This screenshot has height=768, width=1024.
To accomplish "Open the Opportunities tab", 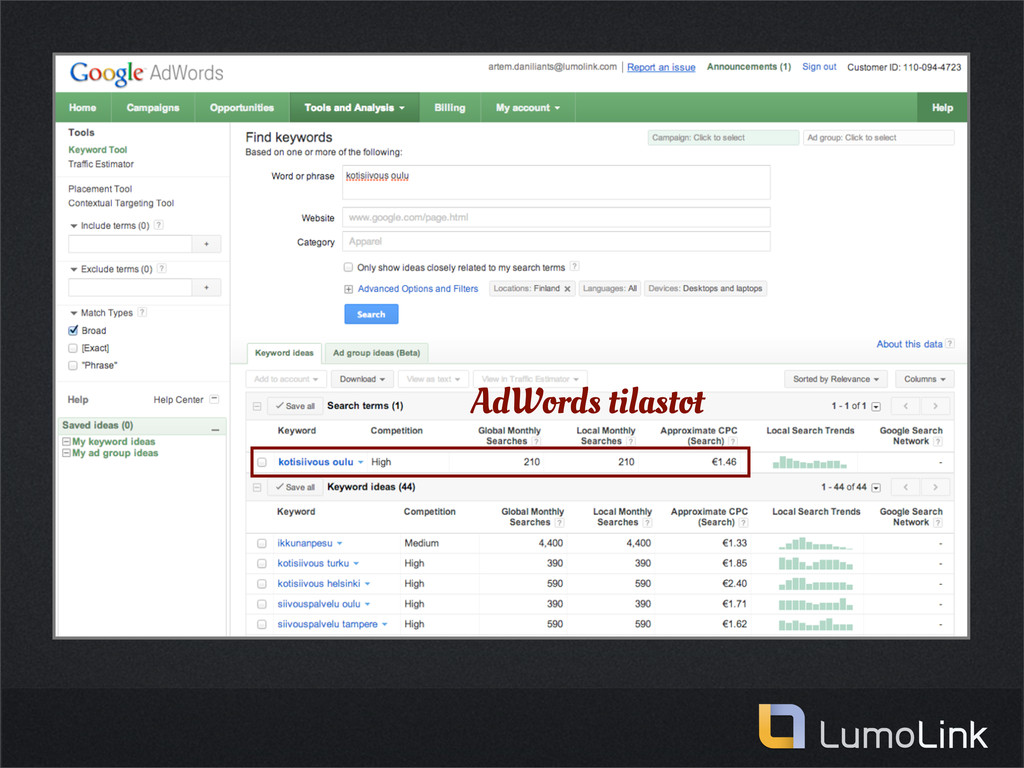I will point(242,108).
